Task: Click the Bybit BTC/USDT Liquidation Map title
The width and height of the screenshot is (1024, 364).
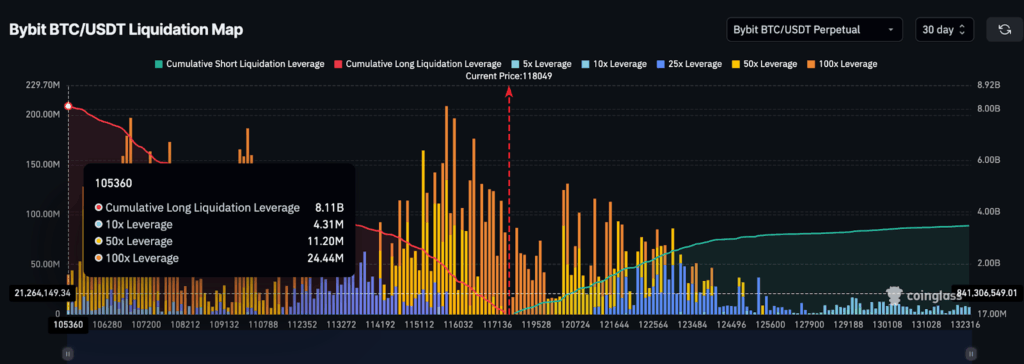Action: click(x=126, y=30)
